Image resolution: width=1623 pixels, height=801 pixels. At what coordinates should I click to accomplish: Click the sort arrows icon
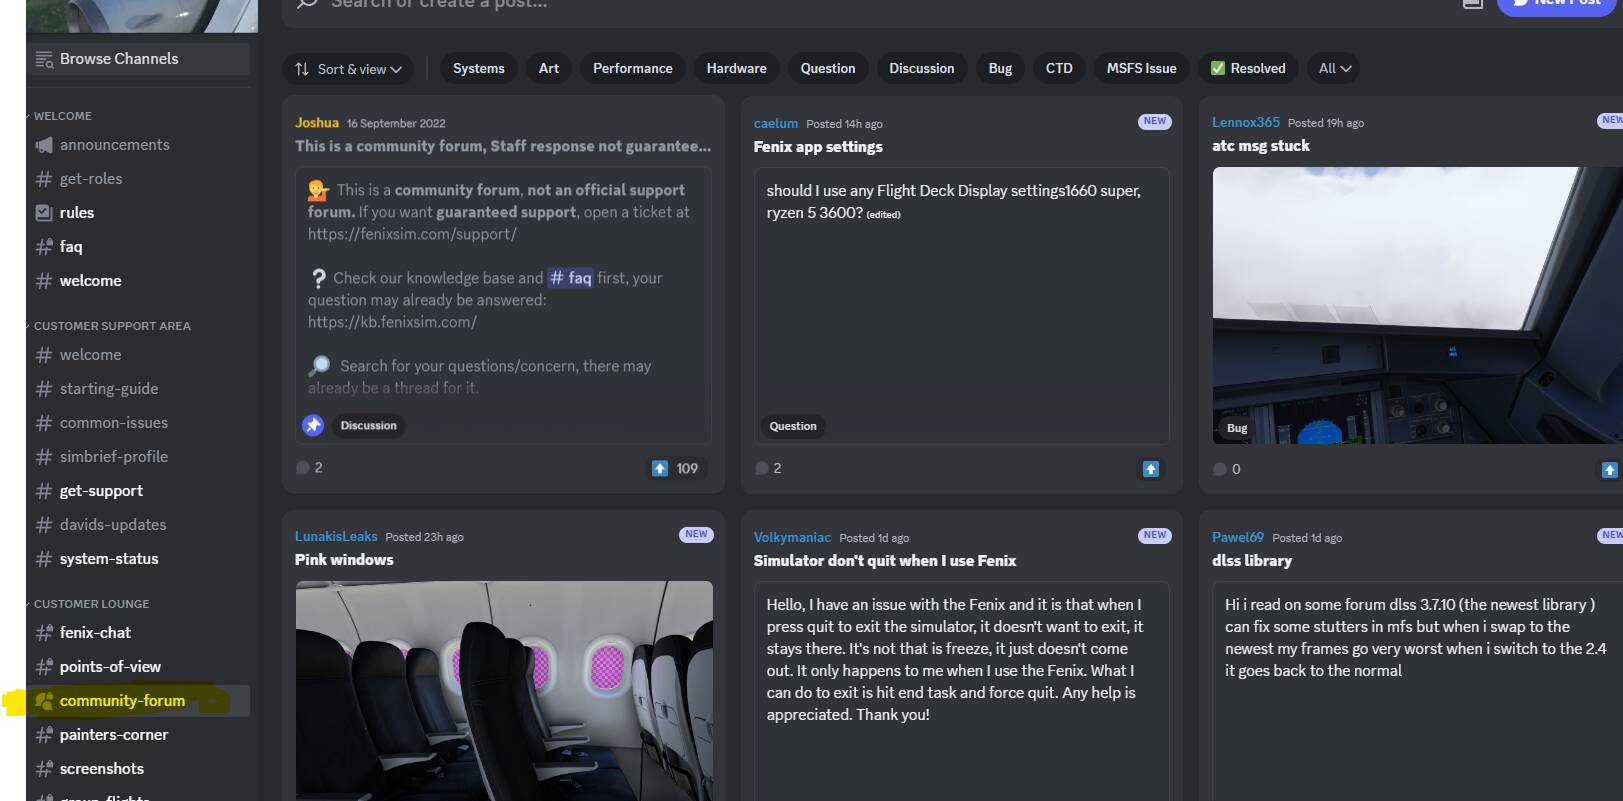tap(302, 69)
